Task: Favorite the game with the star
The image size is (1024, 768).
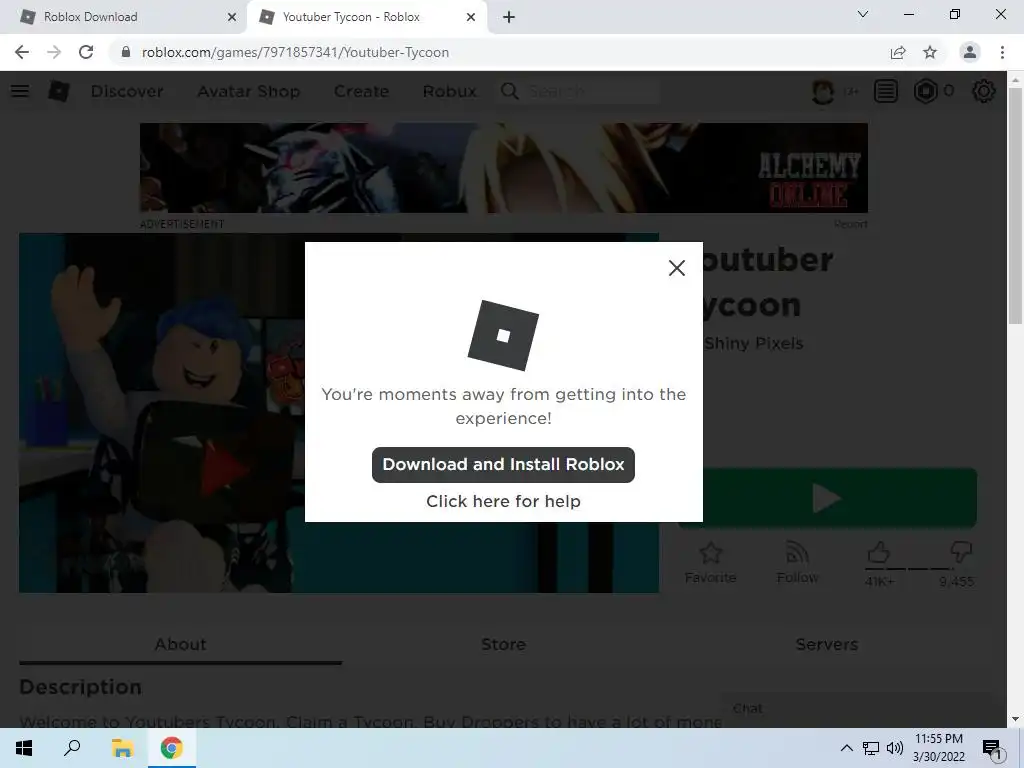Action: click(711, 562)
